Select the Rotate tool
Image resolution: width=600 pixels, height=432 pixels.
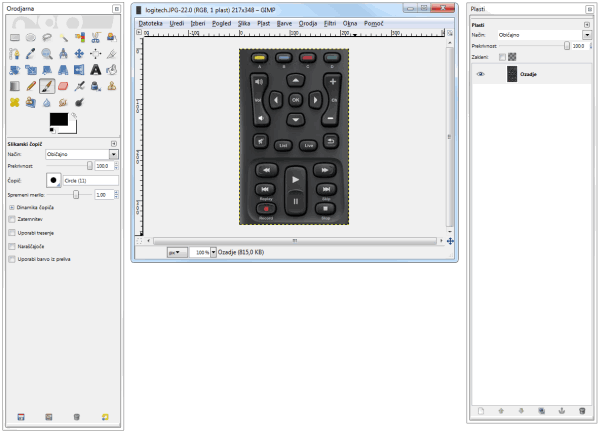pos(15,70)
